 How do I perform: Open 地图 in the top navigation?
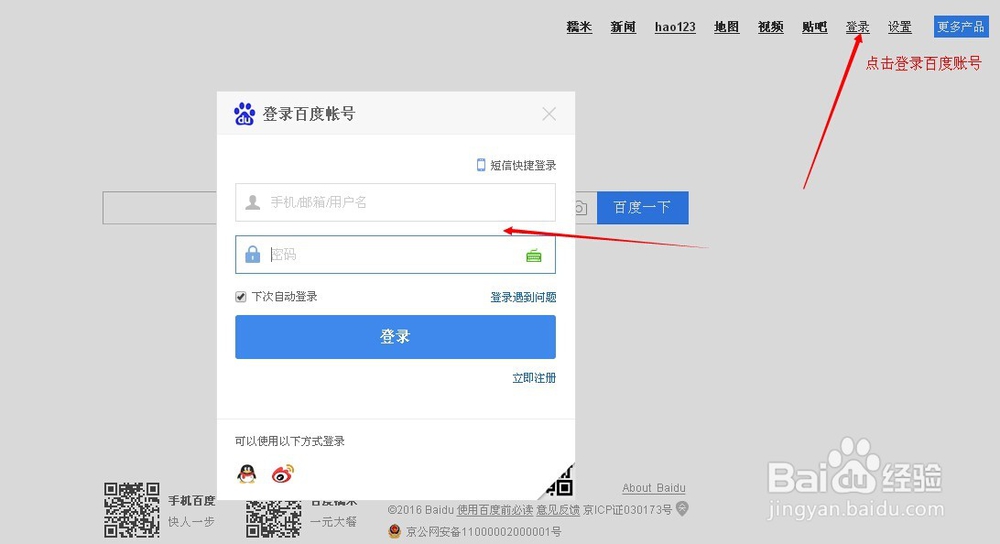pos(726,27)
